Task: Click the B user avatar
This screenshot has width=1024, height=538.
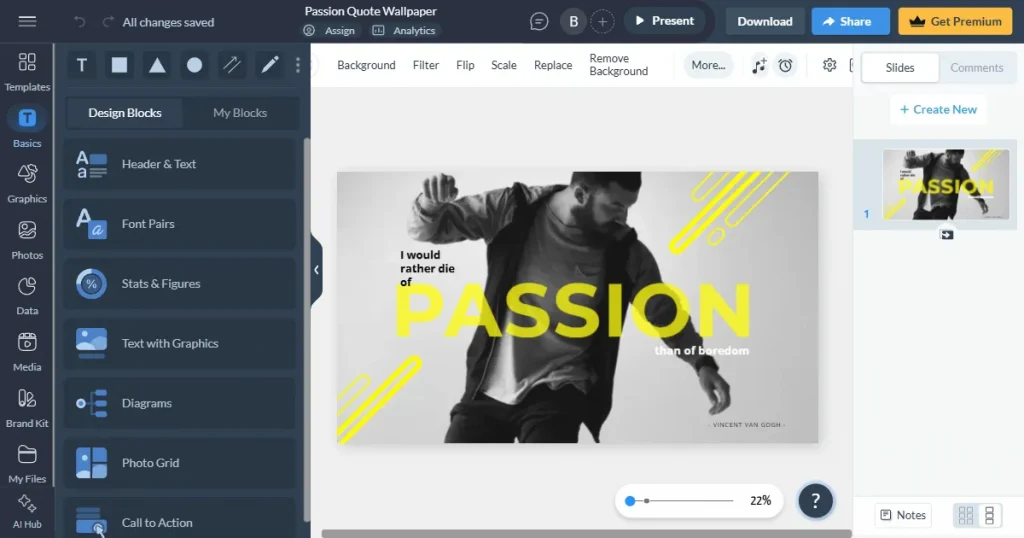Action: click(573, 22)
